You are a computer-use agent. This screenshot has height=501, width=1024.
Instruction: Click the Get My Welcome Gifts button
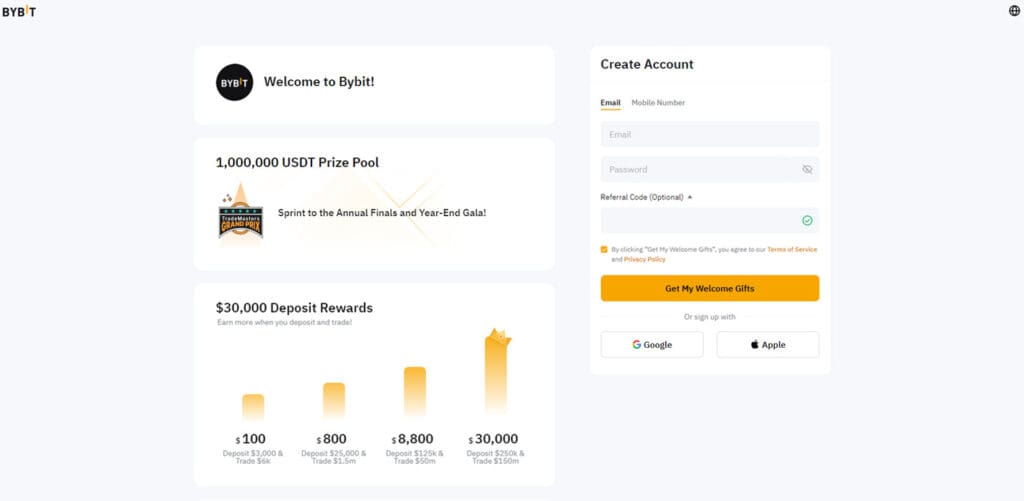coord(710,288)
